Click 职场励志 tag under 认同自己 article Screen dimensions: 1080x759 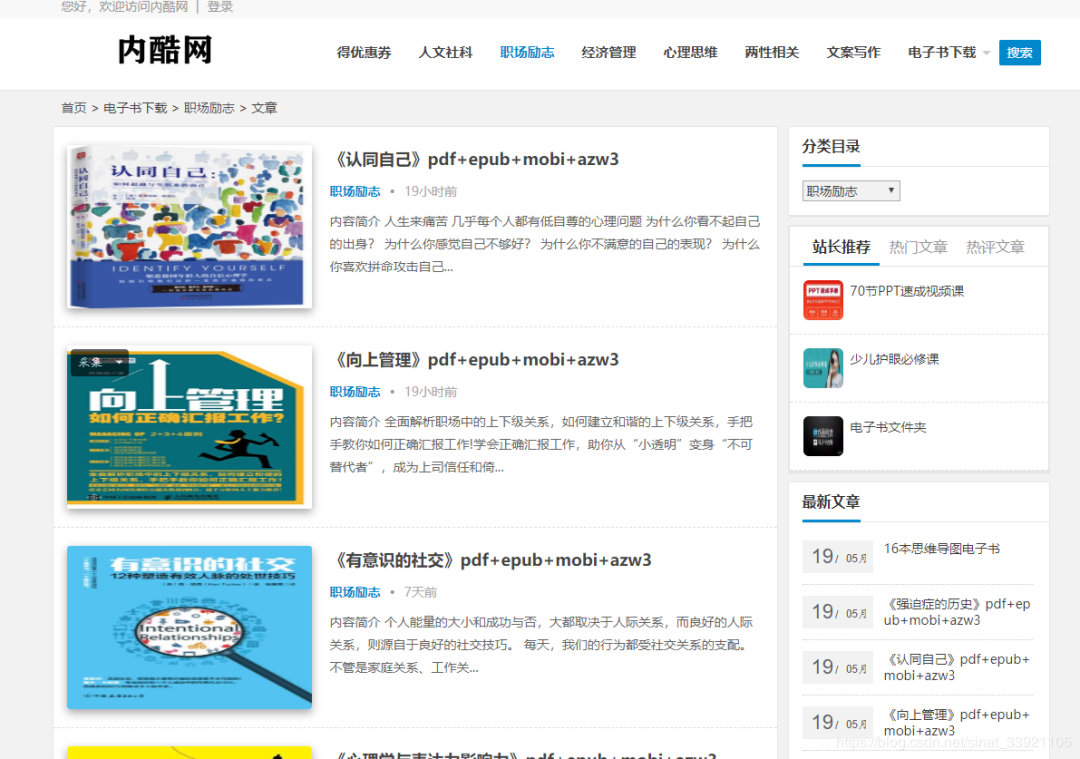pyautogui.click(x=355, y=191)
